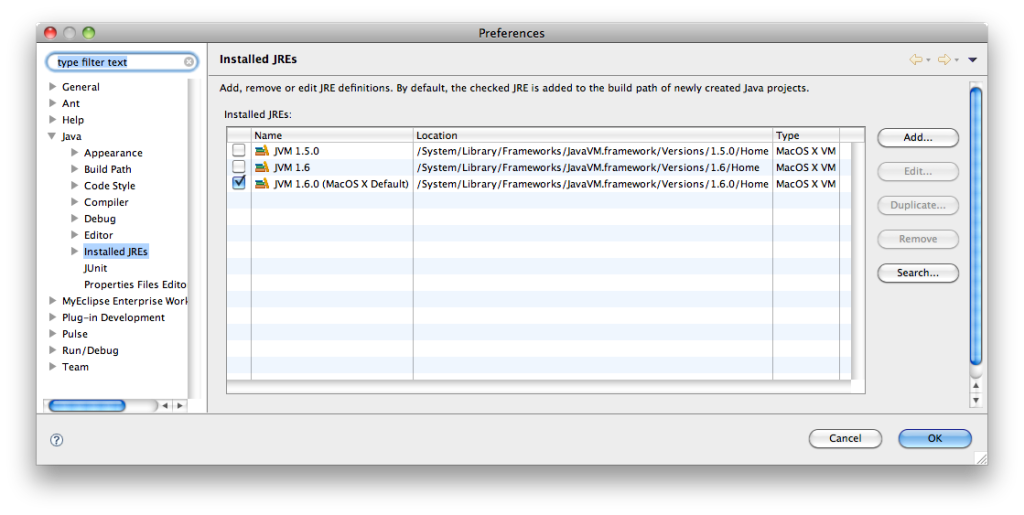
Task: Click the tree scroll left arrow
Action: tap(165, 406)
